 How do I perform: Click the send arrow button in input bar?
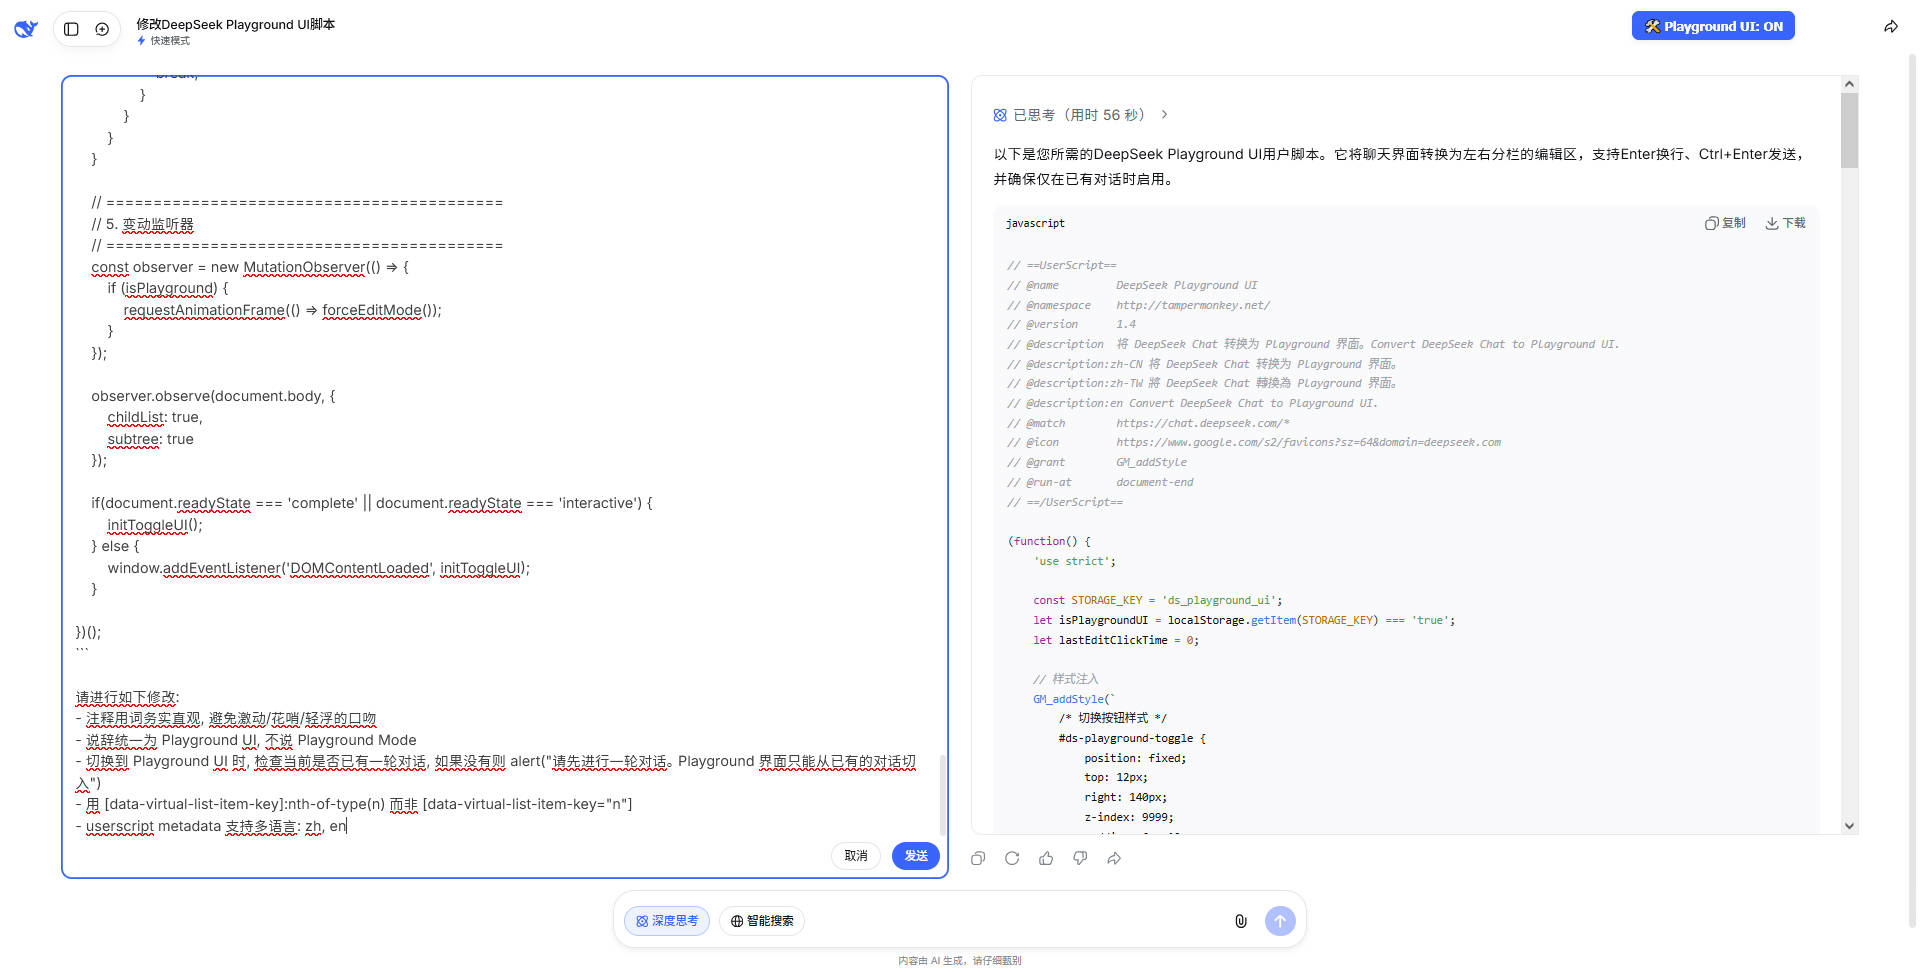coord(1280,921)
